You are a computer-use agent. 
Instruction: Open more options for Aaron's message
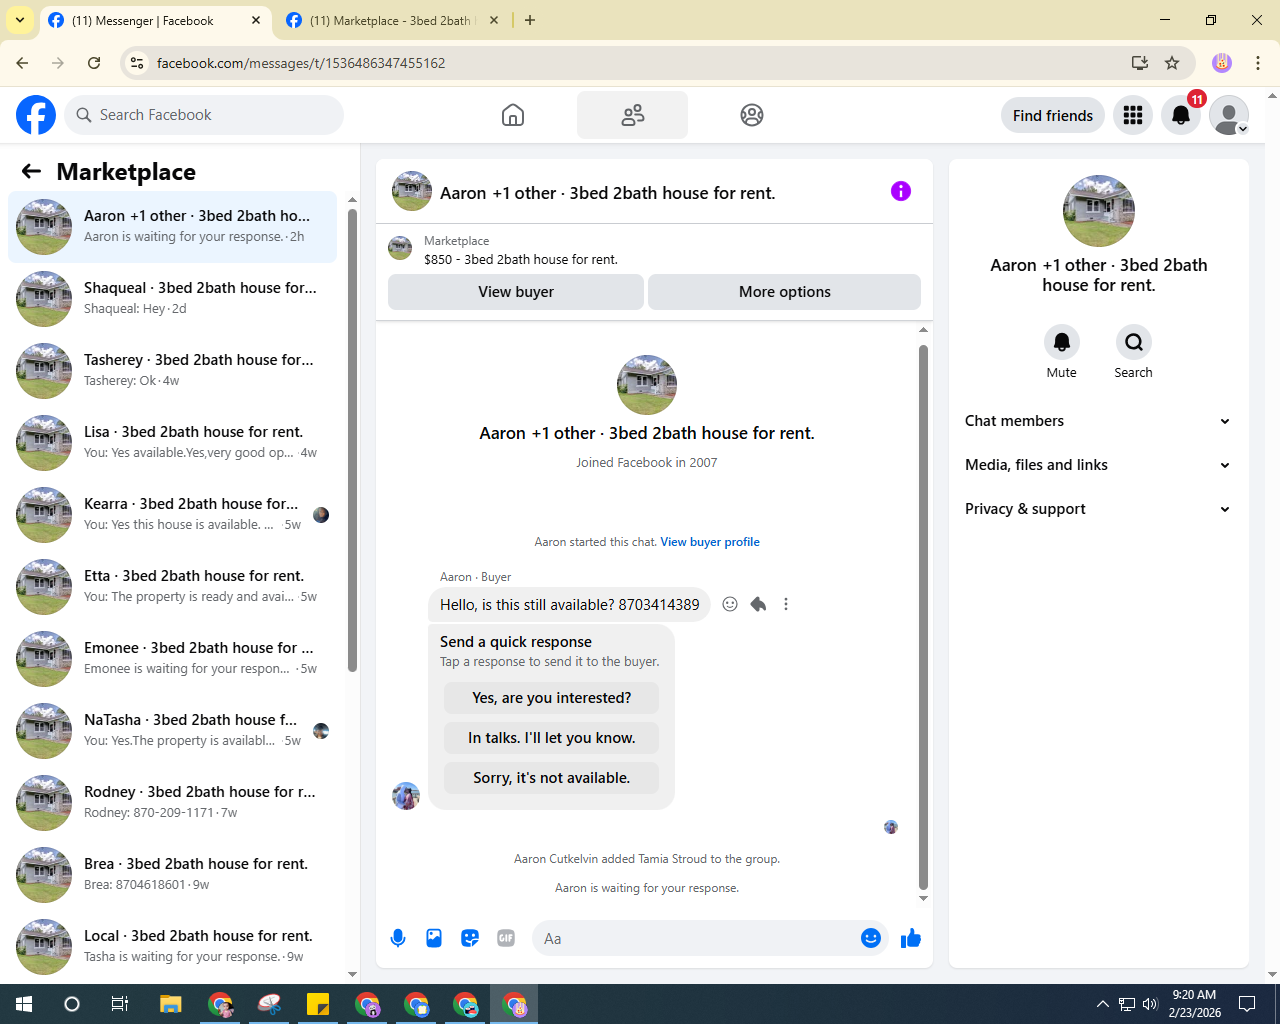tap(786, 604)
